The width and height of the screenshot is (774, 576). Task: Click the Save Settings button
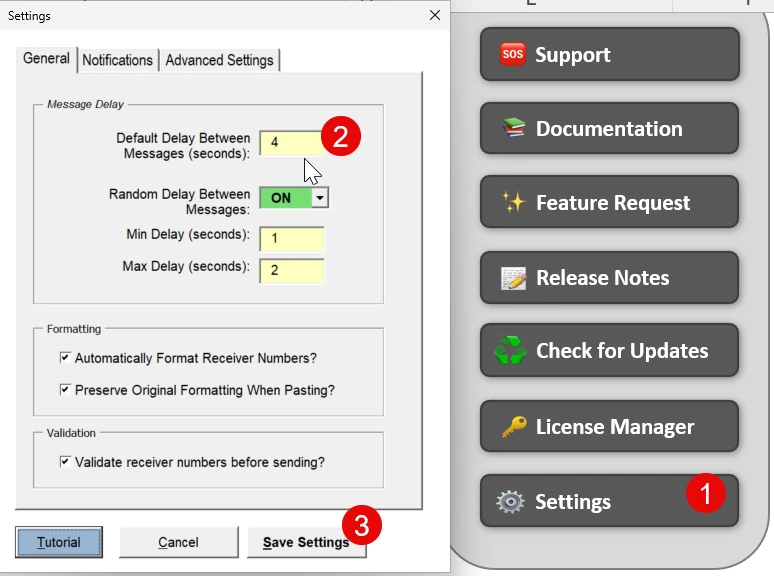306,542
